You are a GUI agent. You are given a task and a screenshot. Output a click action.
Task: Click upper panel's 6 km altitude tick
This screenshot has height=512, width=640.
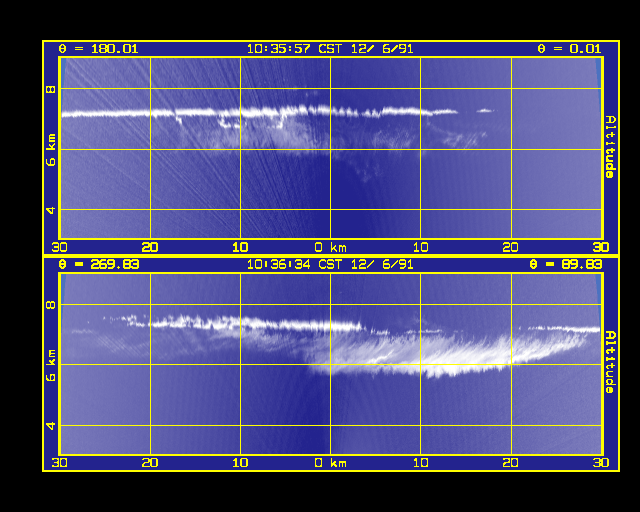(x=51, y=150)
